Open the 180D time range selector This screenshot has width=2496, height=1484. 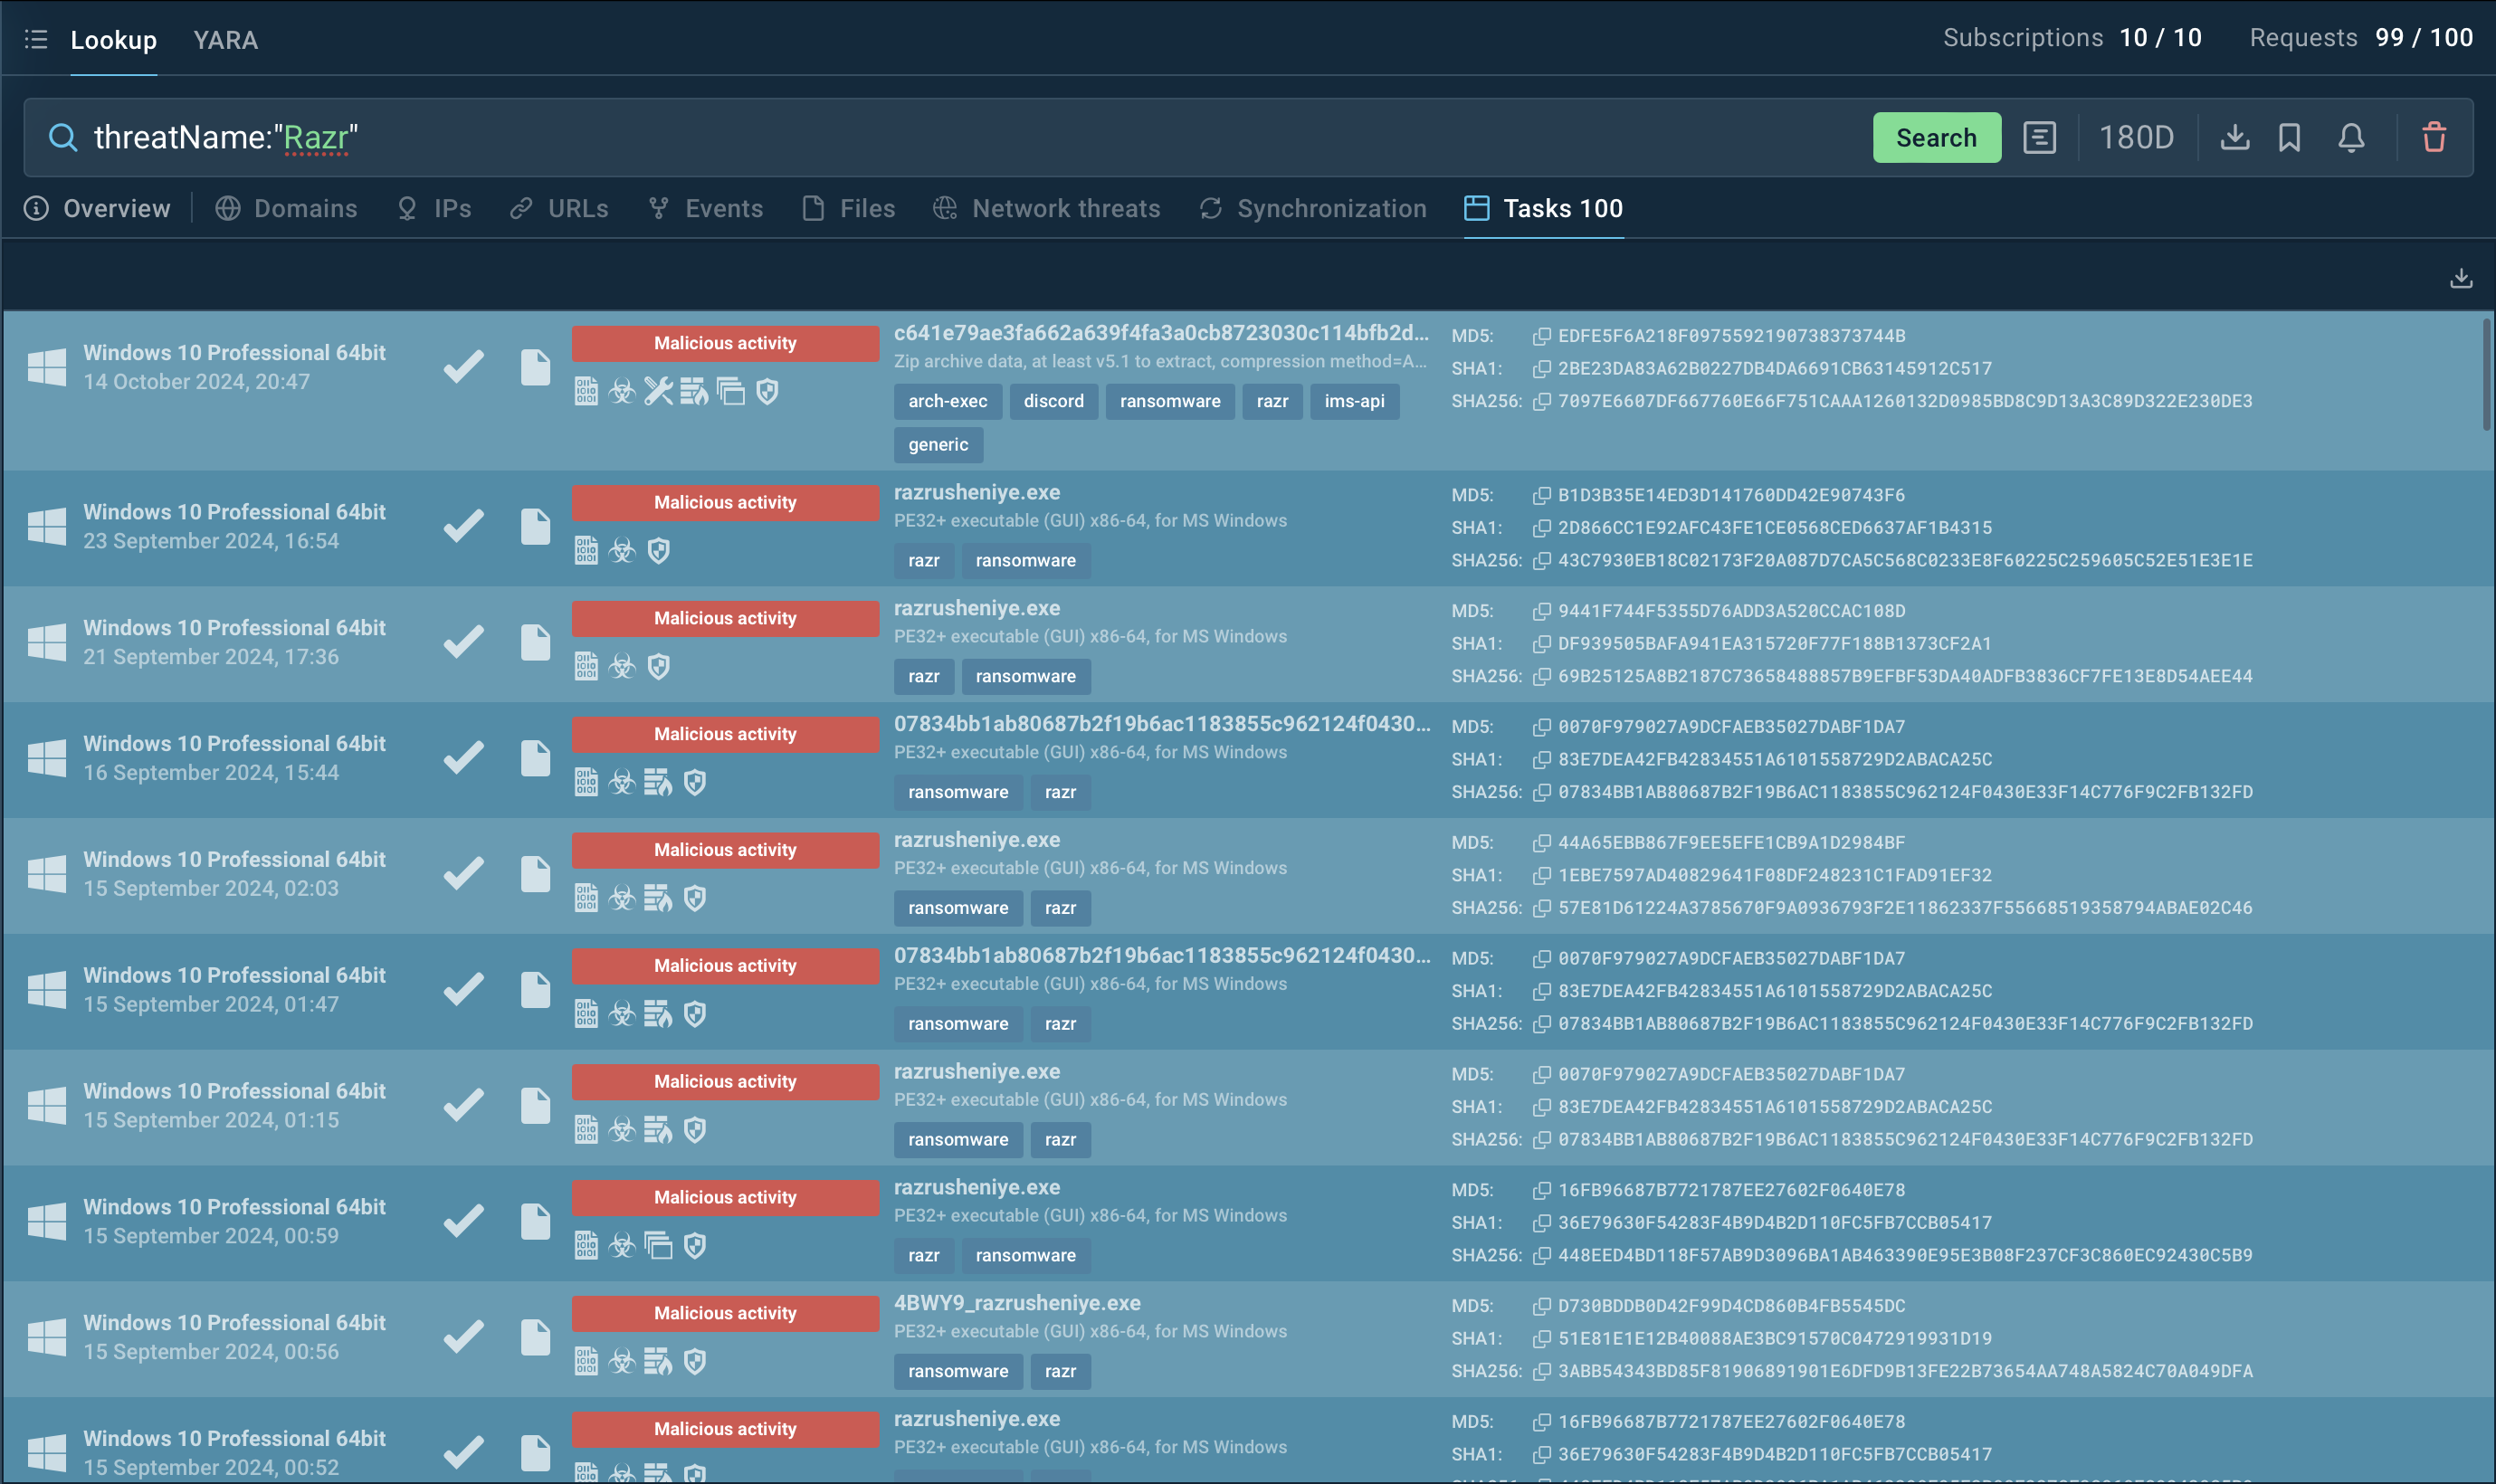coord(2136,137)
